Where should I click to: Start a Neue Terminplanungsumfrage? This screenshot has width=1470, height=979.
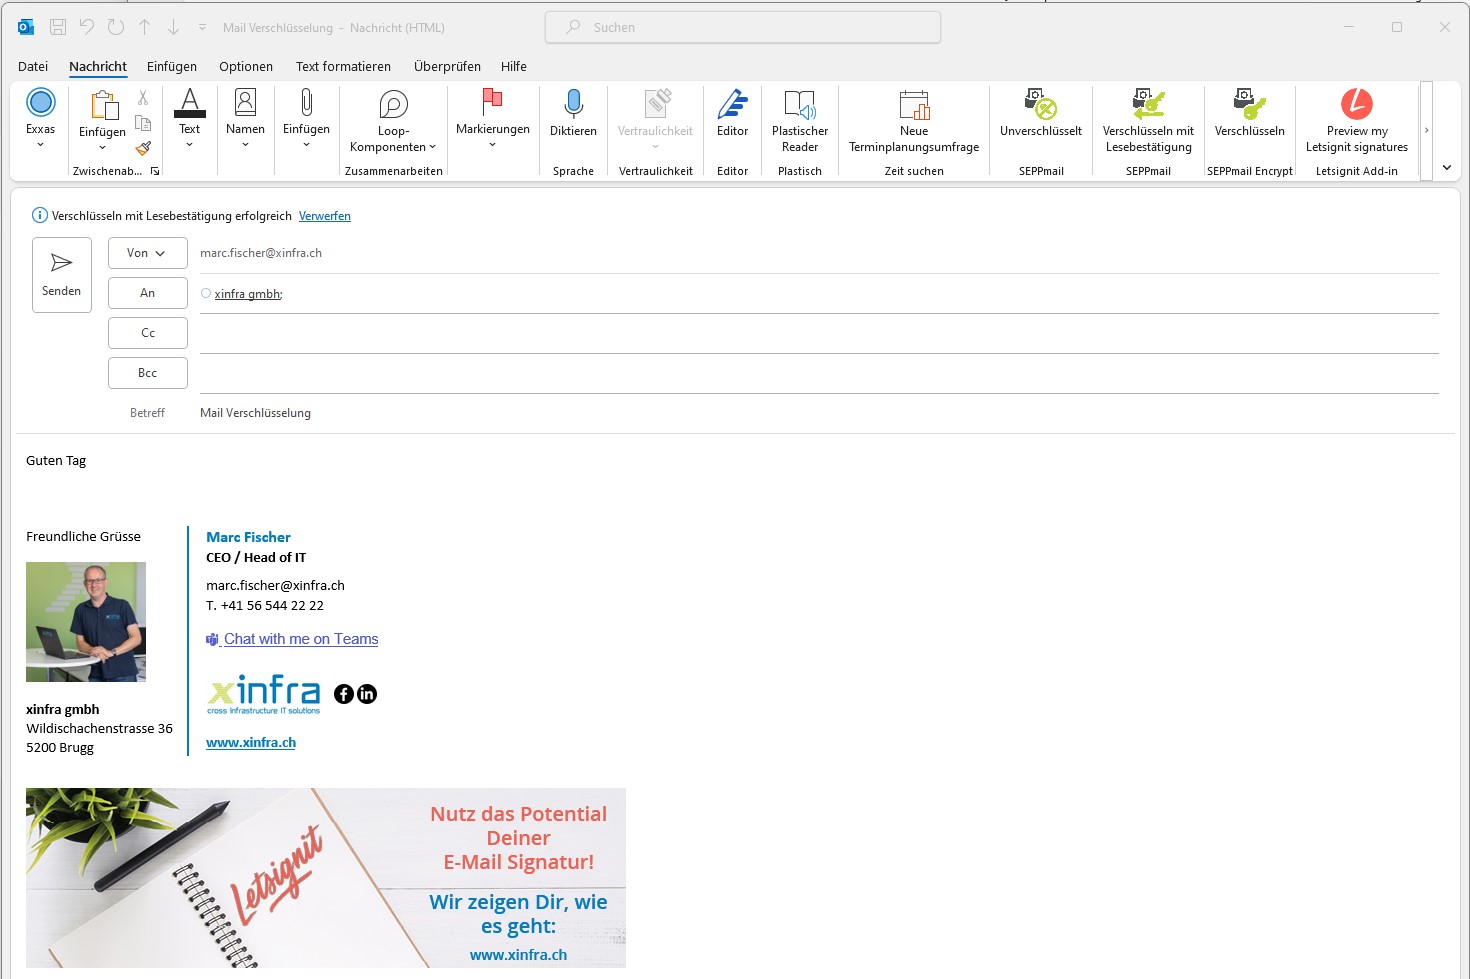tap(913, 120)
